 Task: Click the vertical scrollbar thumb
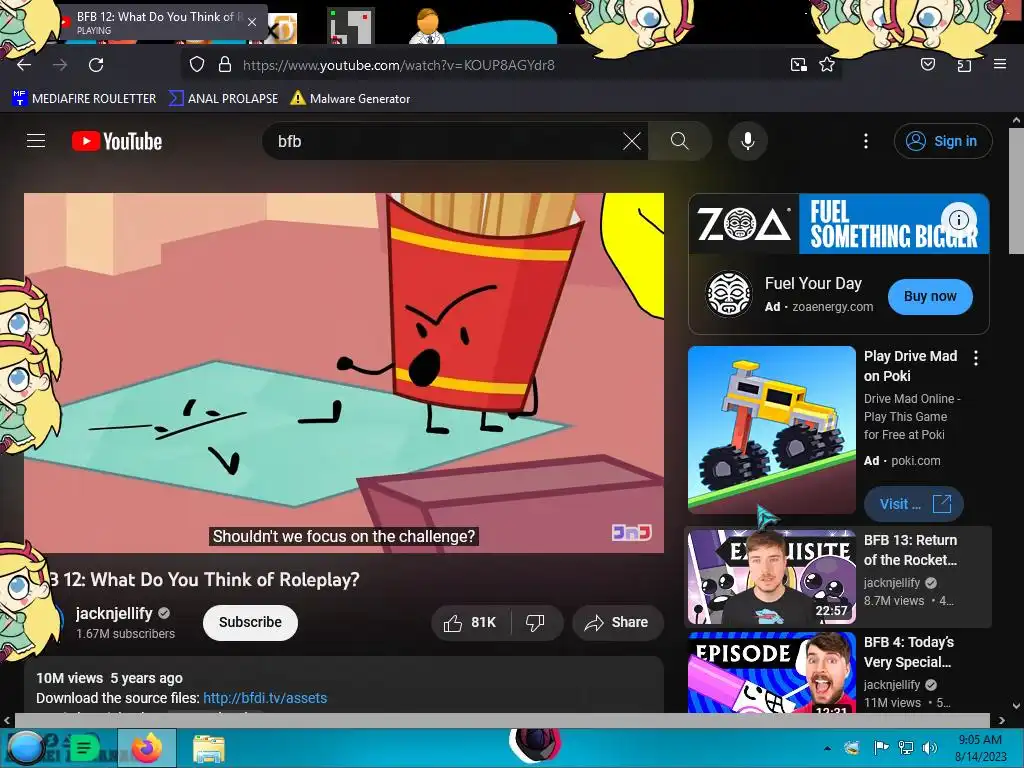click(1016, 191)
